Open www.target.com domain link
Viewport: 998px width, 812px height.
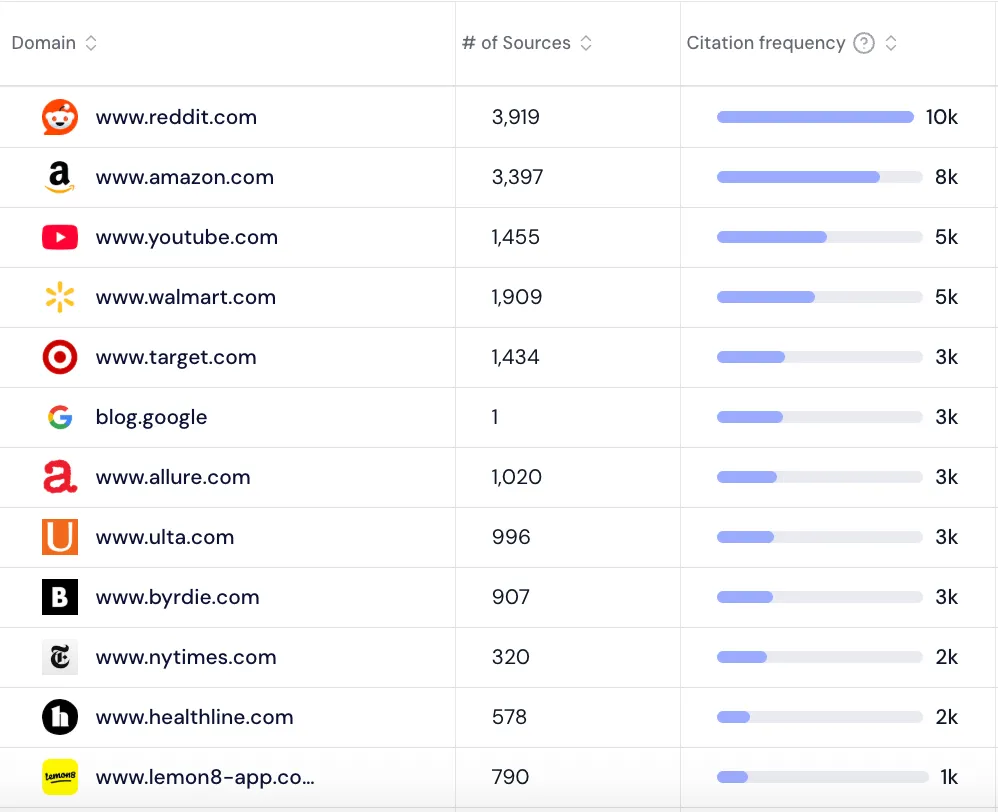click(176, 357)
